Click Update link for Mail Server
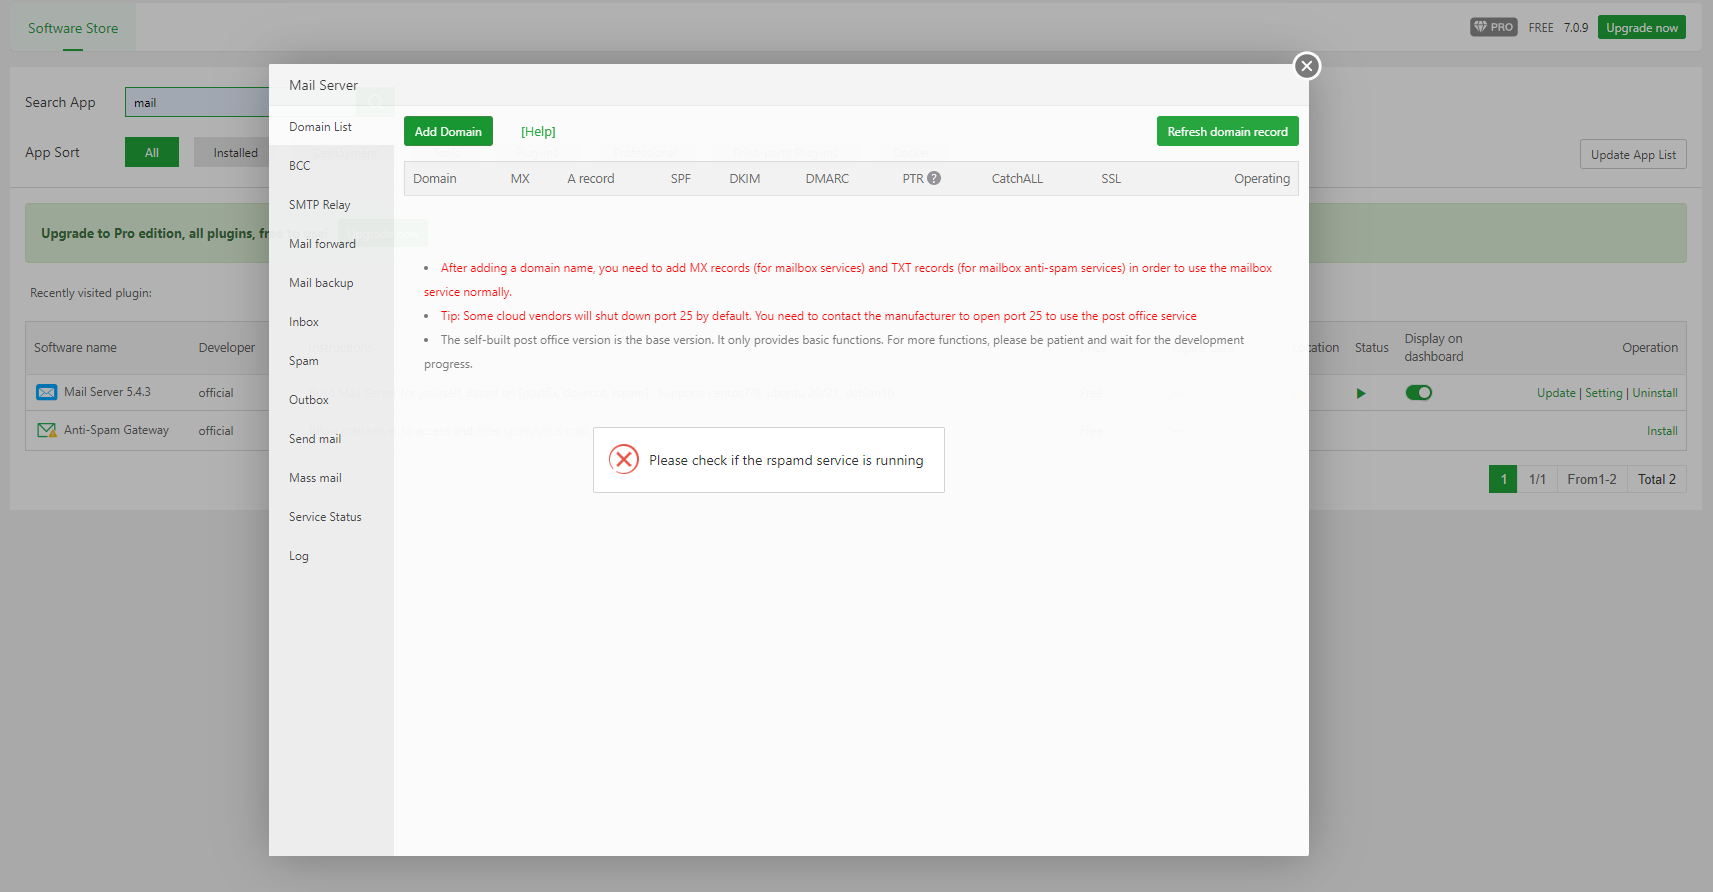 tap(1556, 393)
